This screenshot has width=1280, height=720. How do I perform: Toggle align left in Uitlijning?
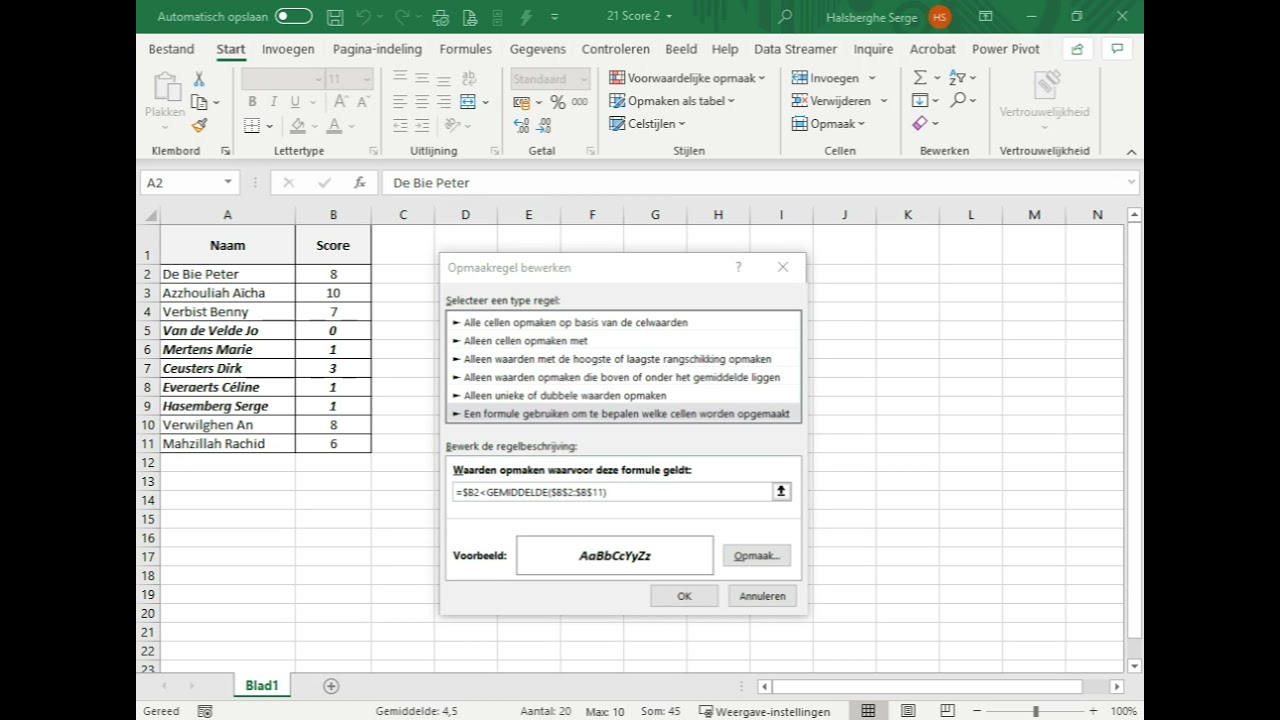pyautogui.click(x=400, y=102)
